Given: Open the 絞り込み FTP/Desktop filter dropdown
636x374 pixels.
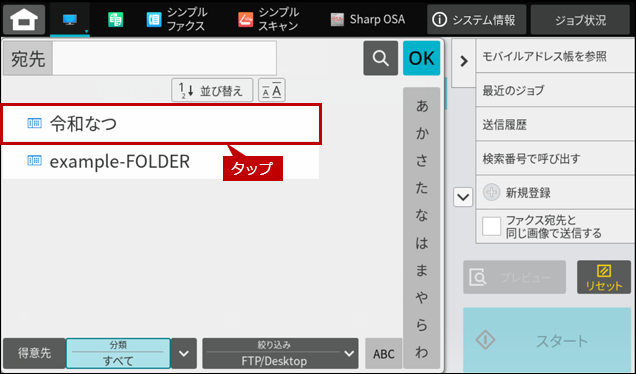Looking at the screenshot, I should click(280, 353).
